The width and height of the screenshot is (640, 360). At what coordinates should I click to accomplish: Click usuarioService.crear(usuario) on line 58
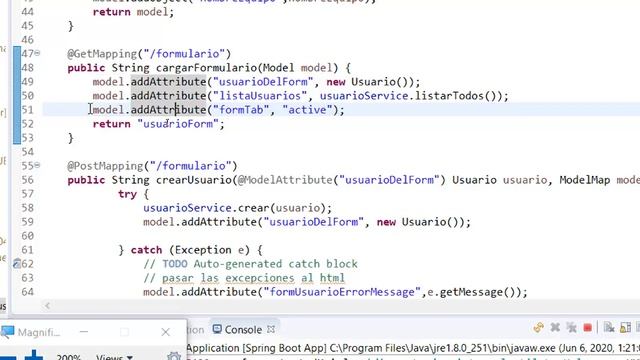pos(234,208)
